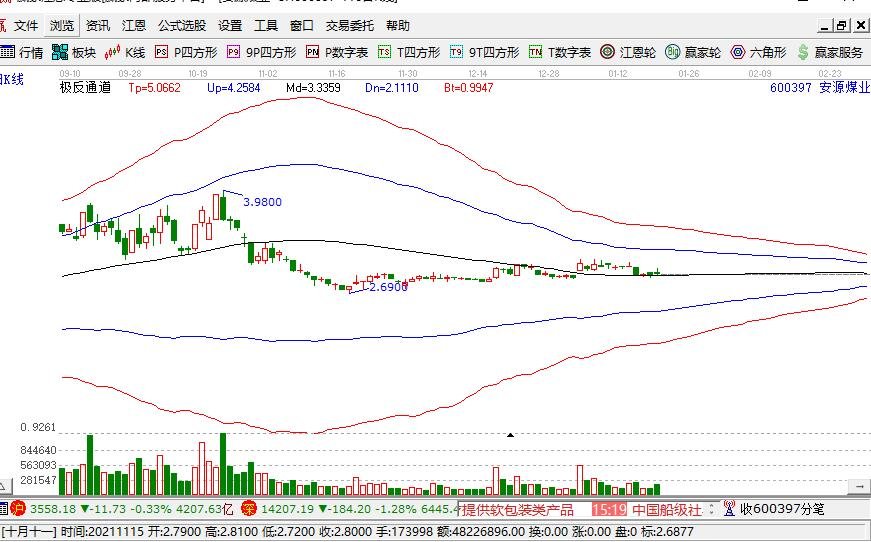The image size is (871, 542).
Task: Click the 极反通道 indicator label
Action: click(86, 87)
